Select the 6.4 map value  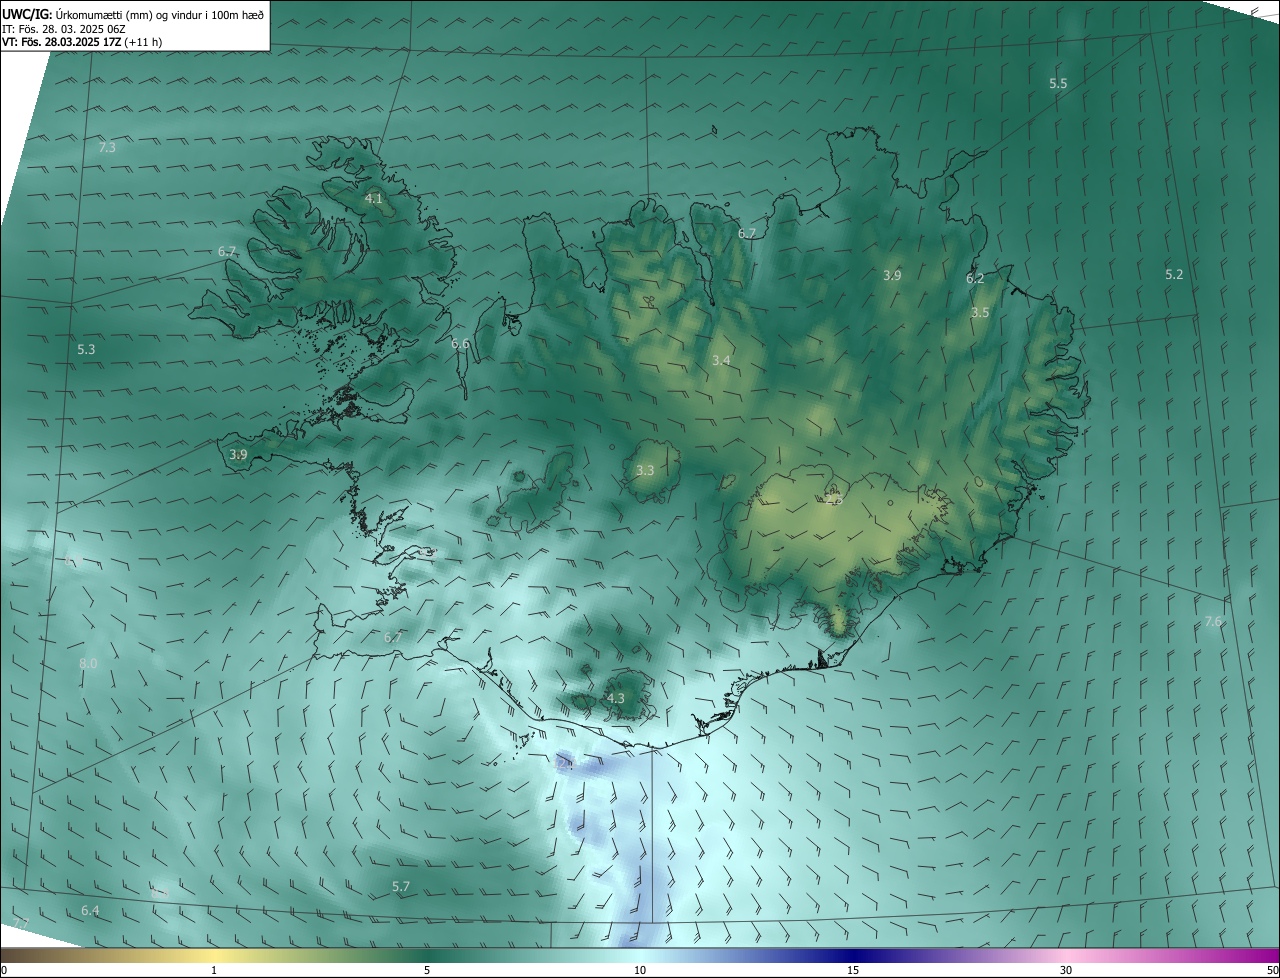[x=90, y=910]
